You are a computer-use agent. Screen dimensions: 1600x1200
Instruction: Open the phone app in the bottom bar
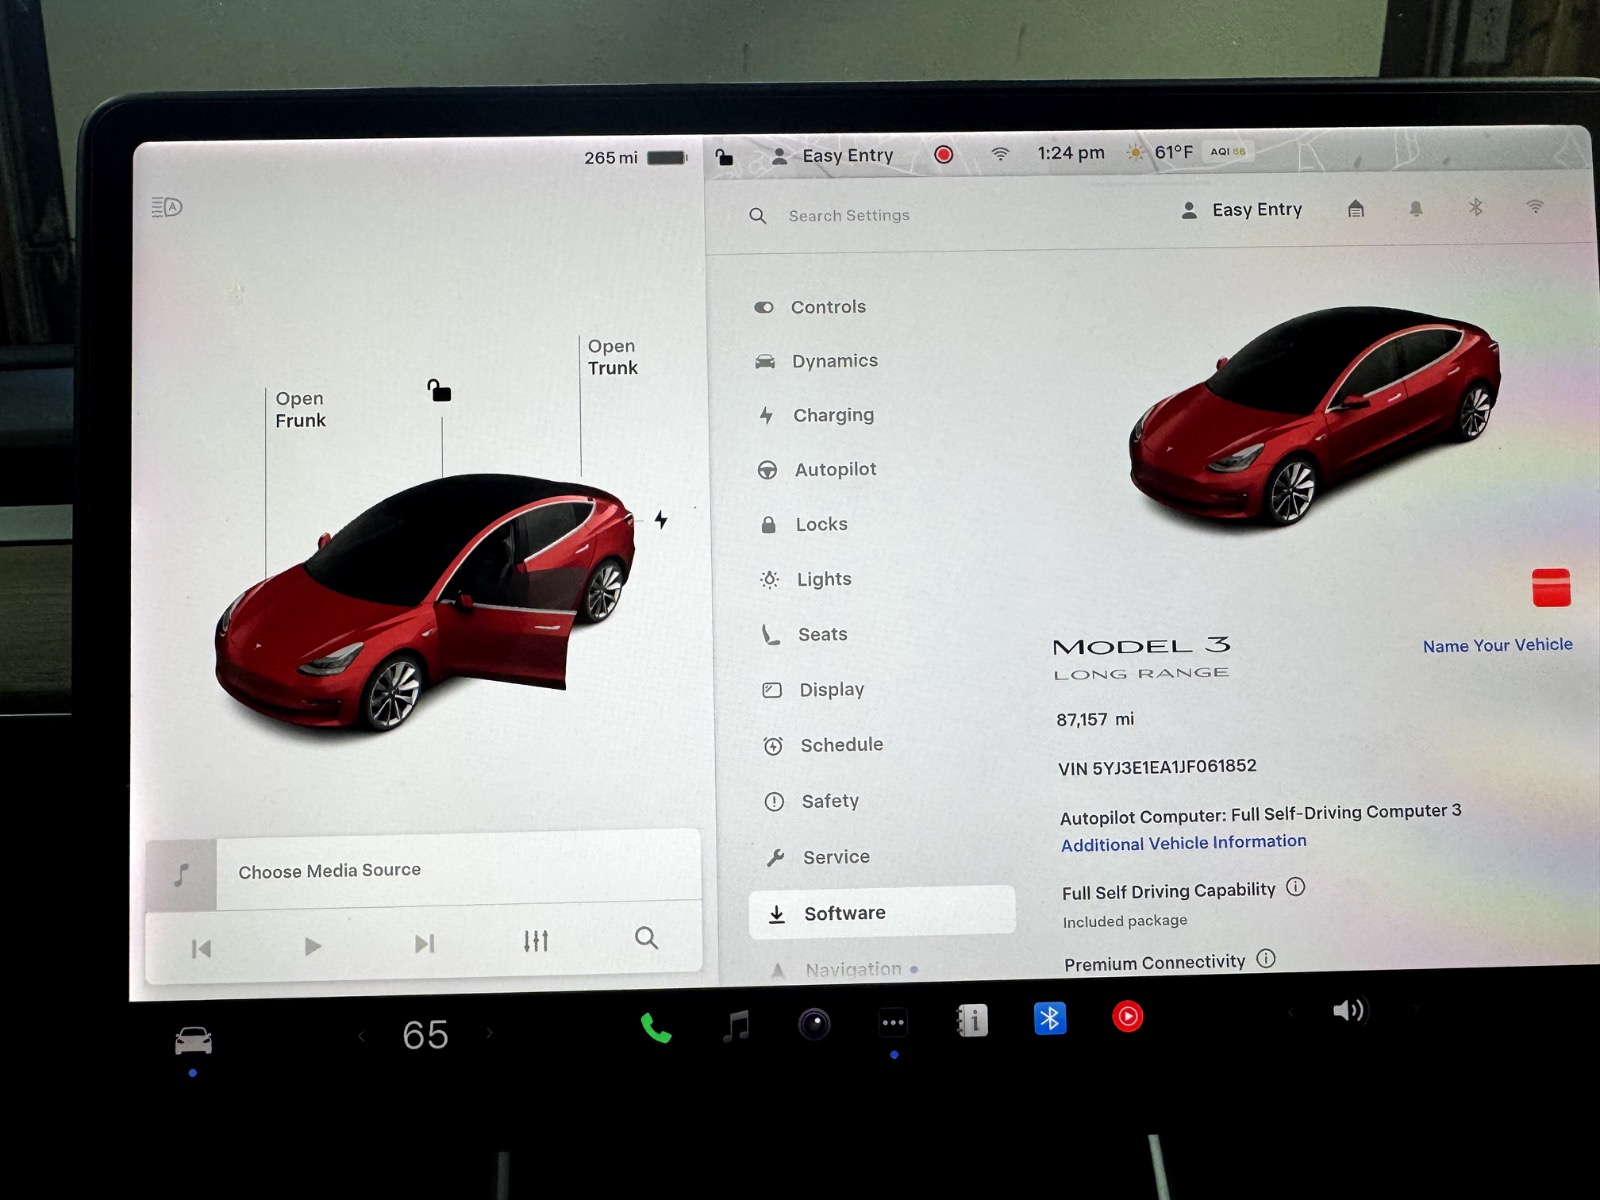point(655,1027)
